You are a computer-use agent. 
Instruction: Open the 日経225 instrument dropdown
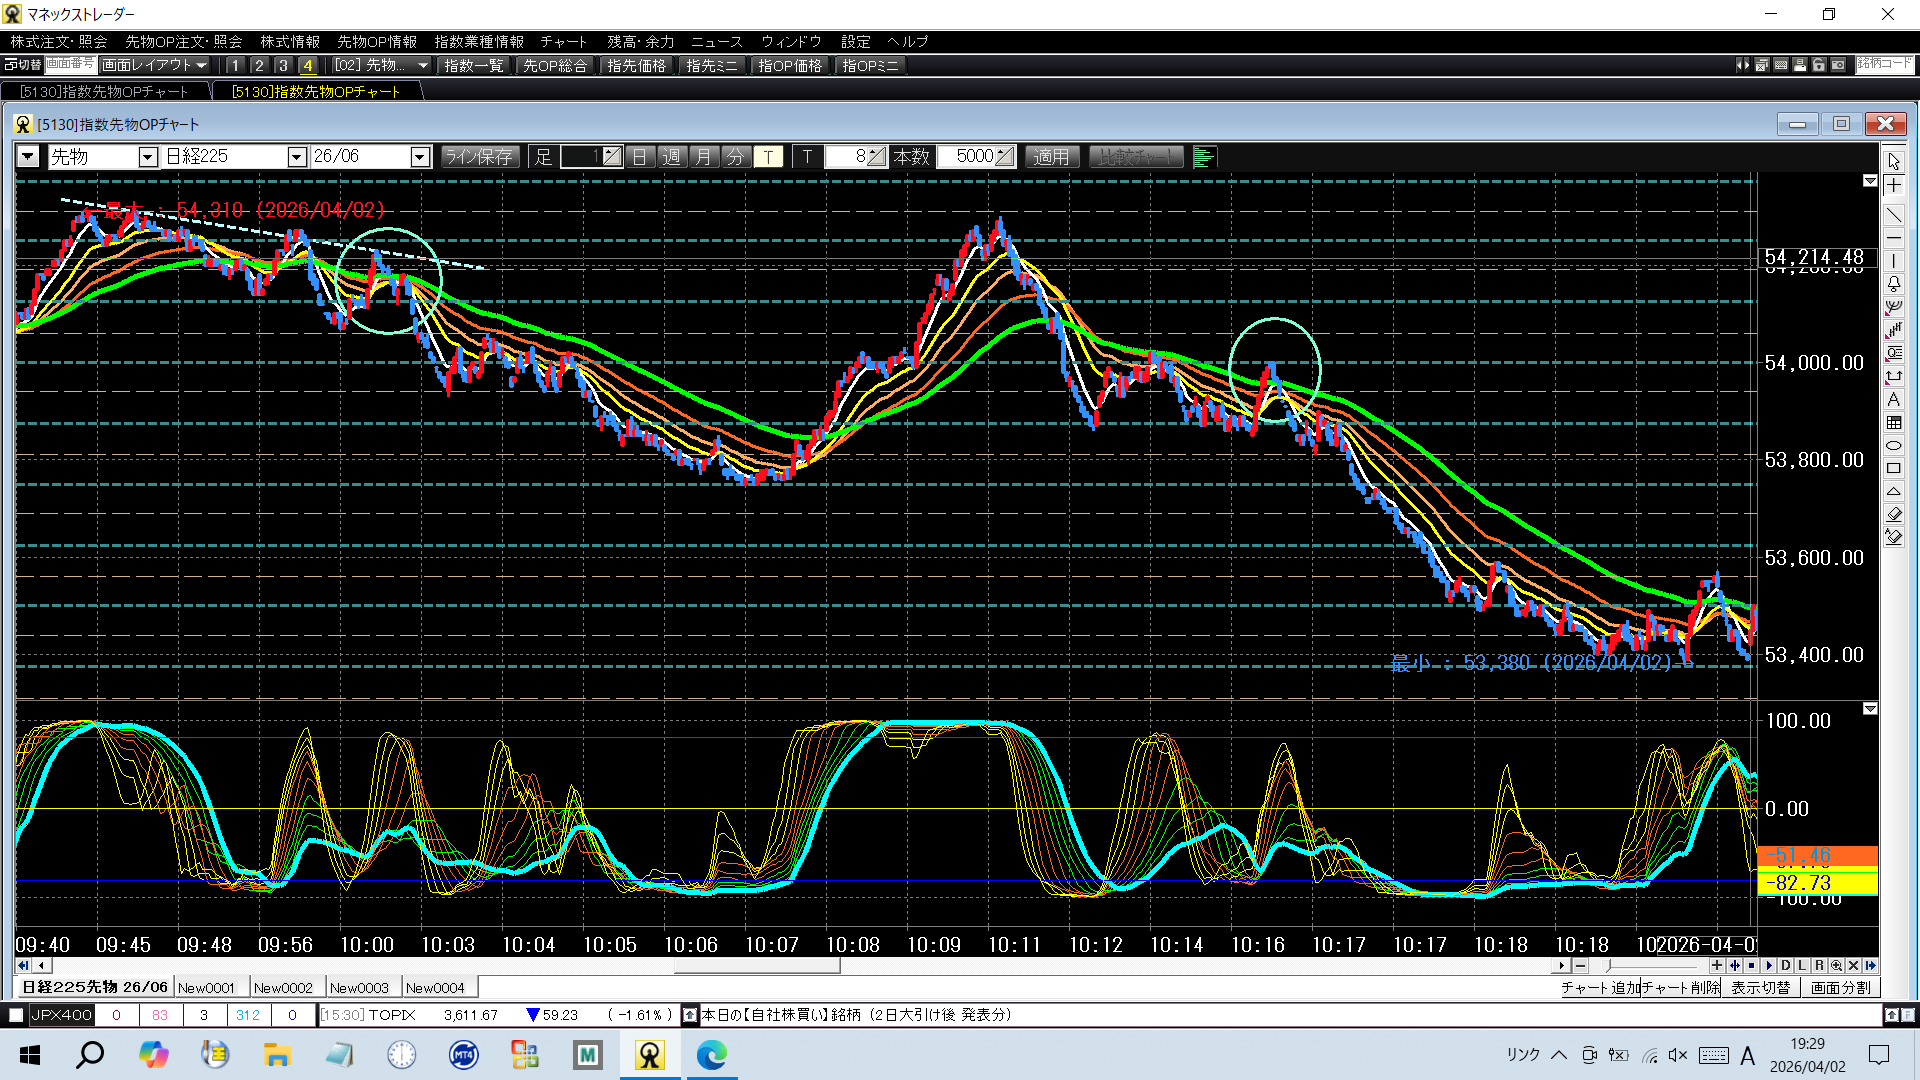pyautogui.click(x=296, y=157)
